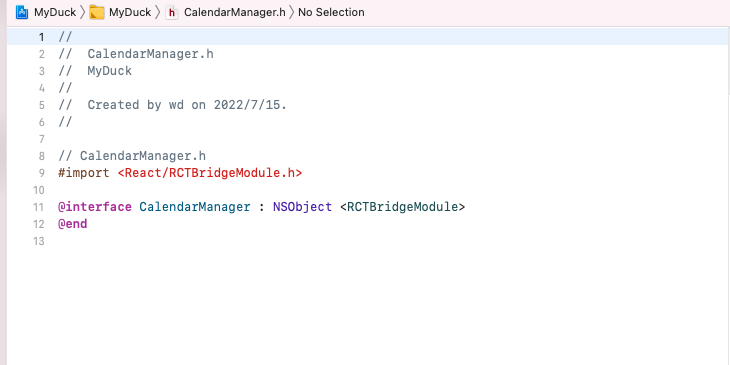The image size is (730, 365).
Task: Click line number 11 in the gutter
Action: (39, 207)
